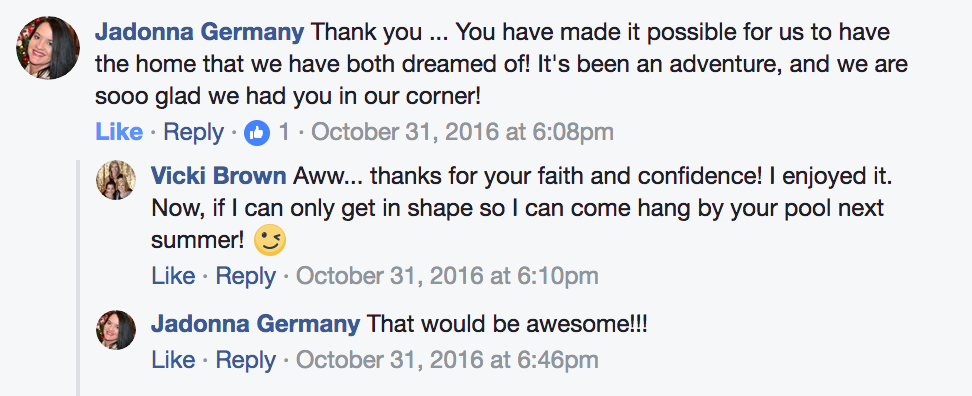The image size is (972, 396).
Task: Click Jadonna Germany's small avatar in reply
Action: (116, 330)
